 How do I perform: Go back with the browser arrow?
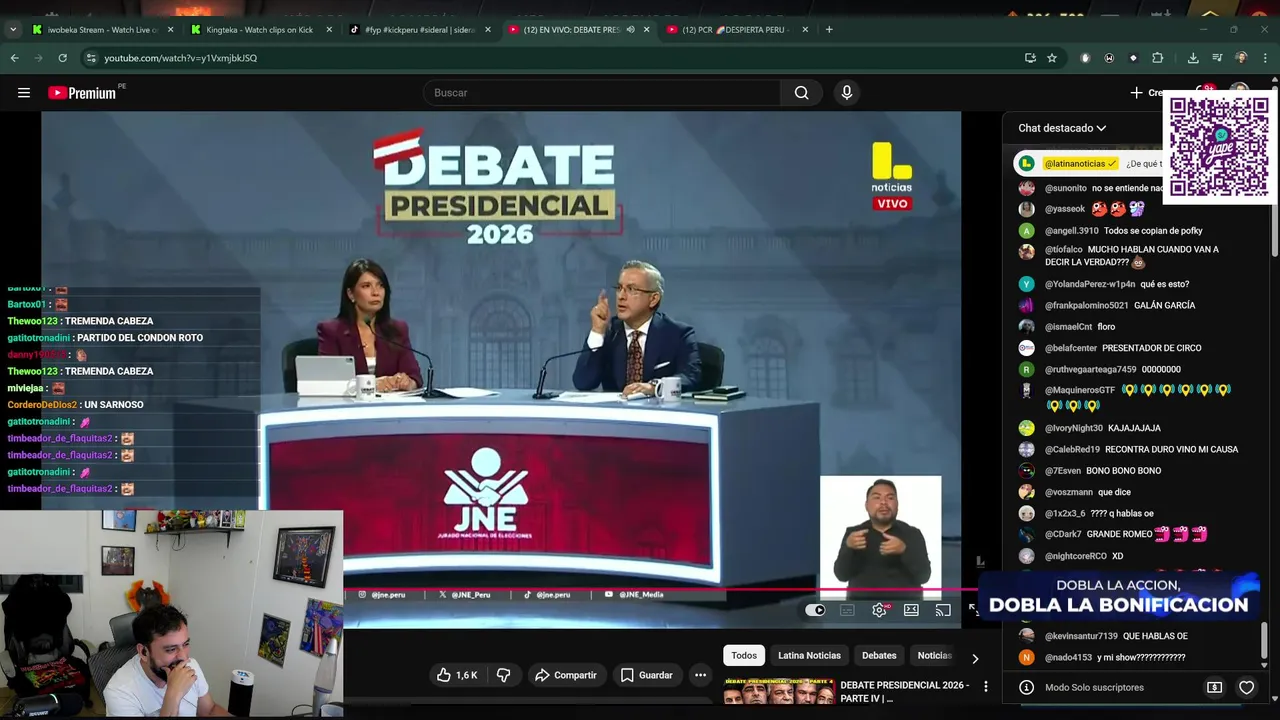[14, 58]
